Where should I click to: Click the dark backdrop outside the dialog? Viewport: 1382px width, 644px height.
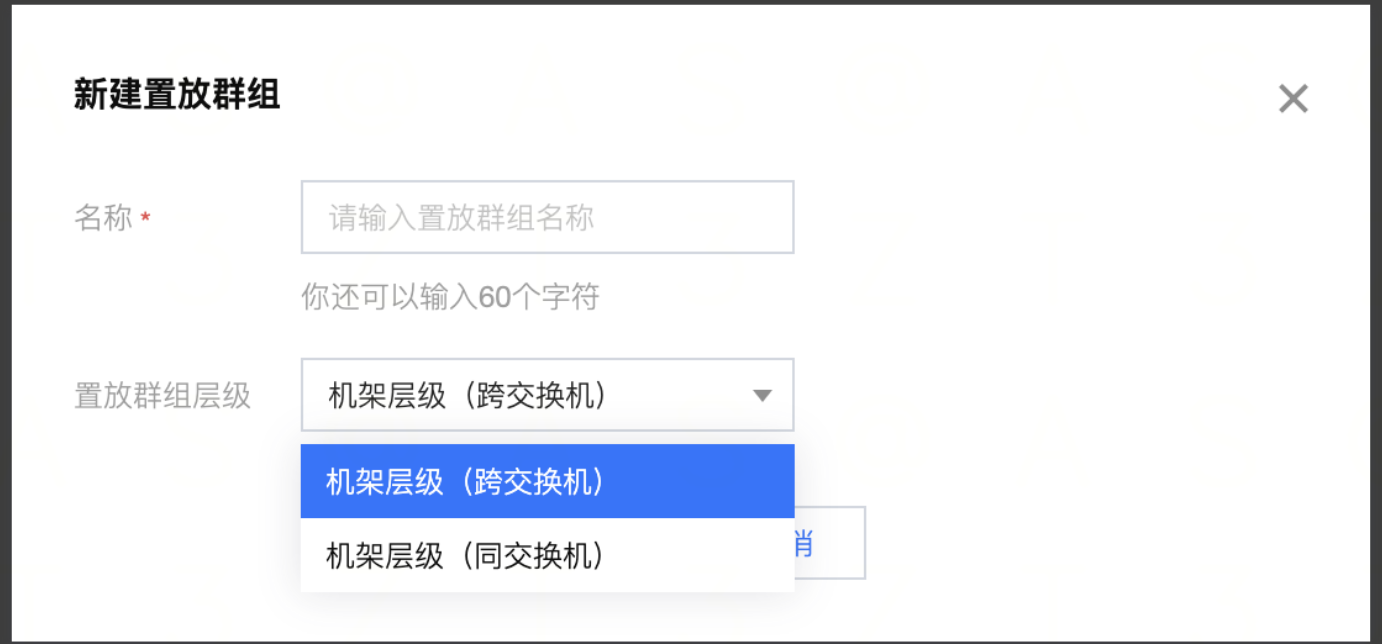(5, 320)
